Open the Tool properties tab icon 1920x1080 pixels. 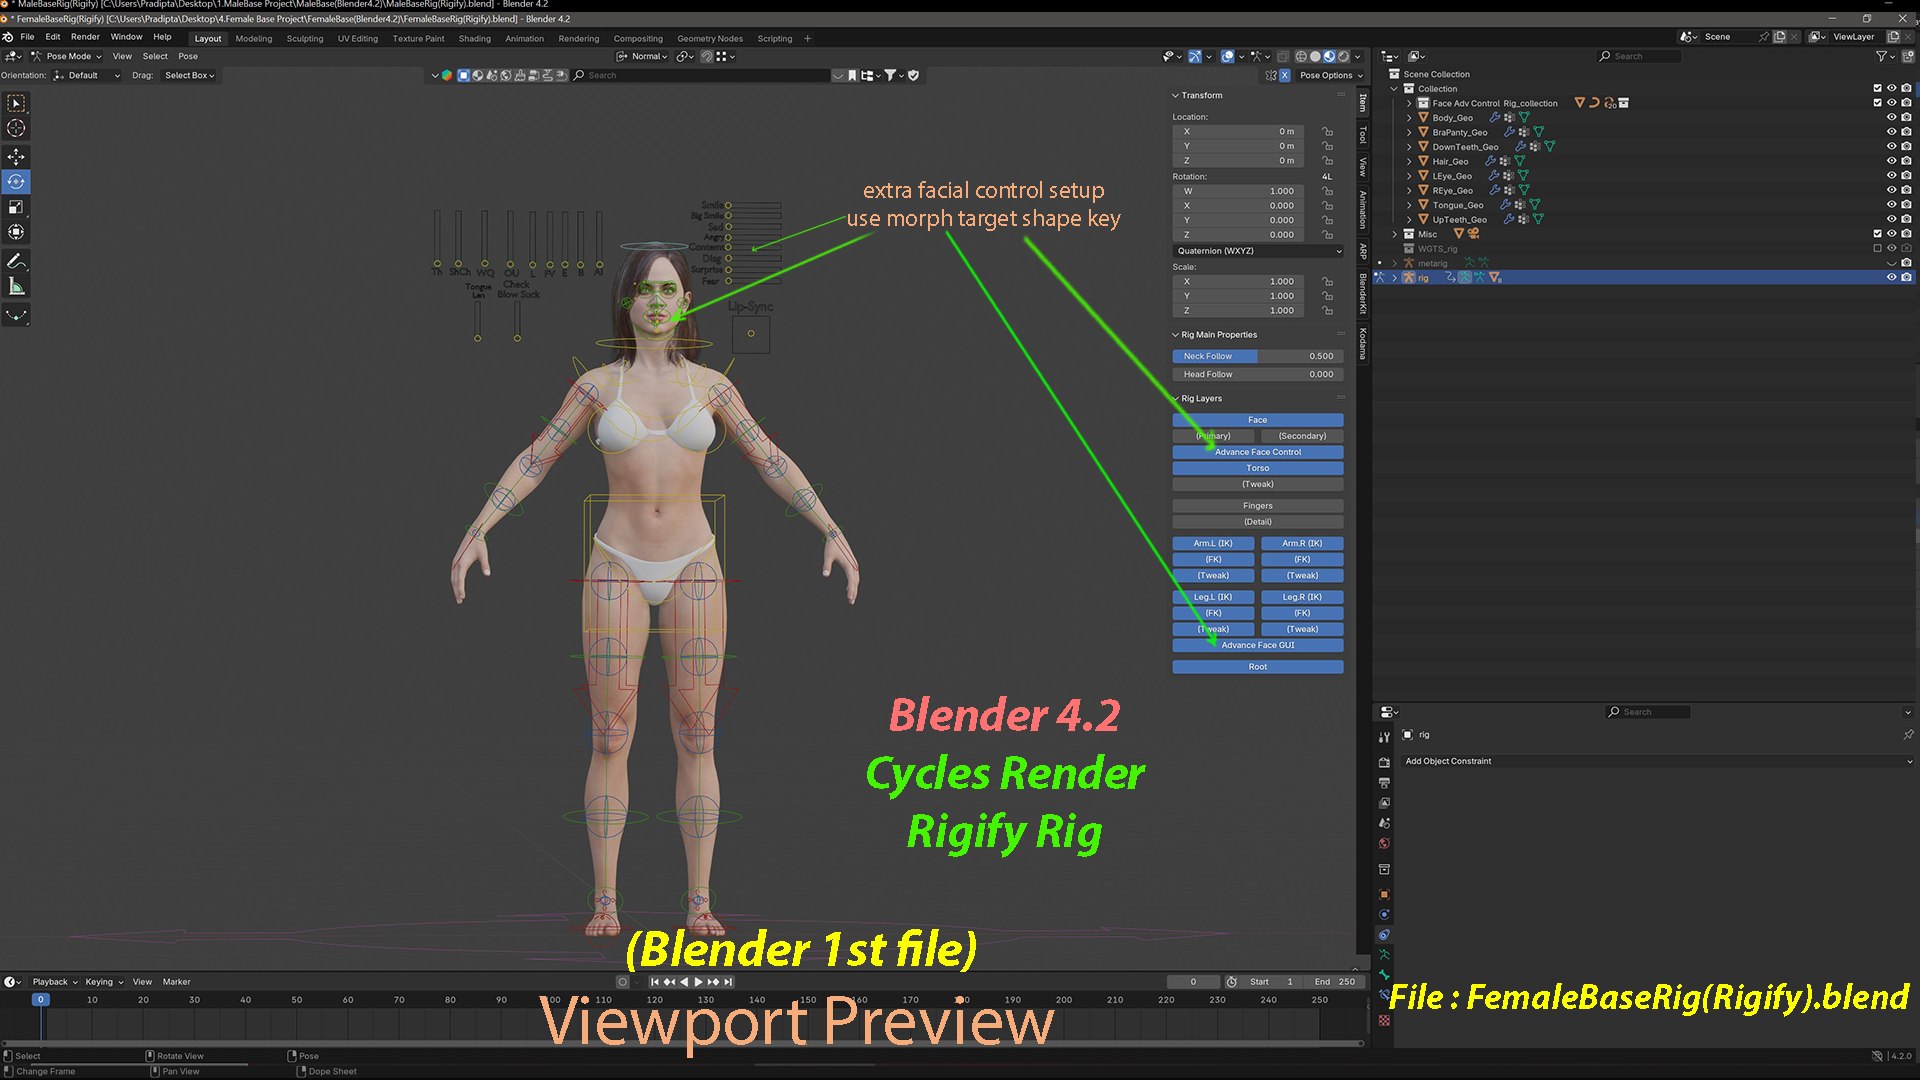tap(1384, 737)
